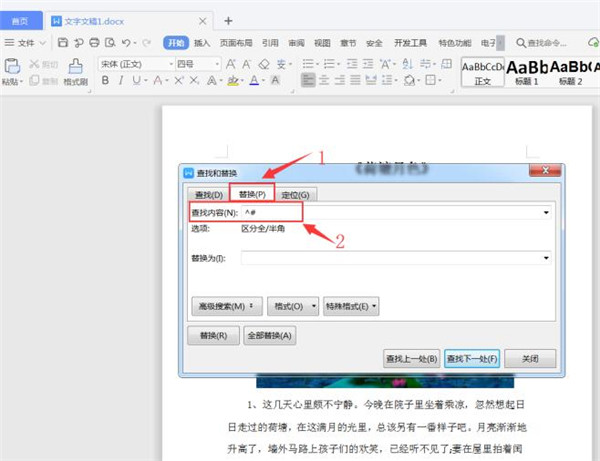The width and height of the screenshot is (600, 461).
Task: Open the 特殊格式 dropdown button
Action: [352, 305]
